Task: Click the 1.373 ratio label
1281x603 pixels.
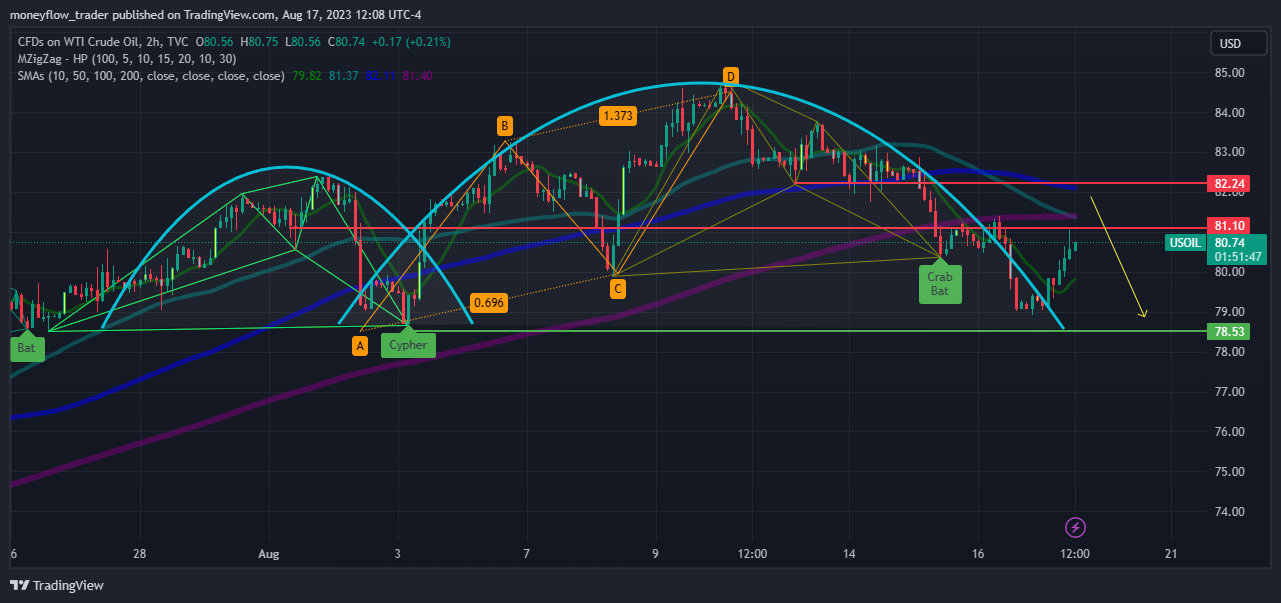Action: [618, 116]
